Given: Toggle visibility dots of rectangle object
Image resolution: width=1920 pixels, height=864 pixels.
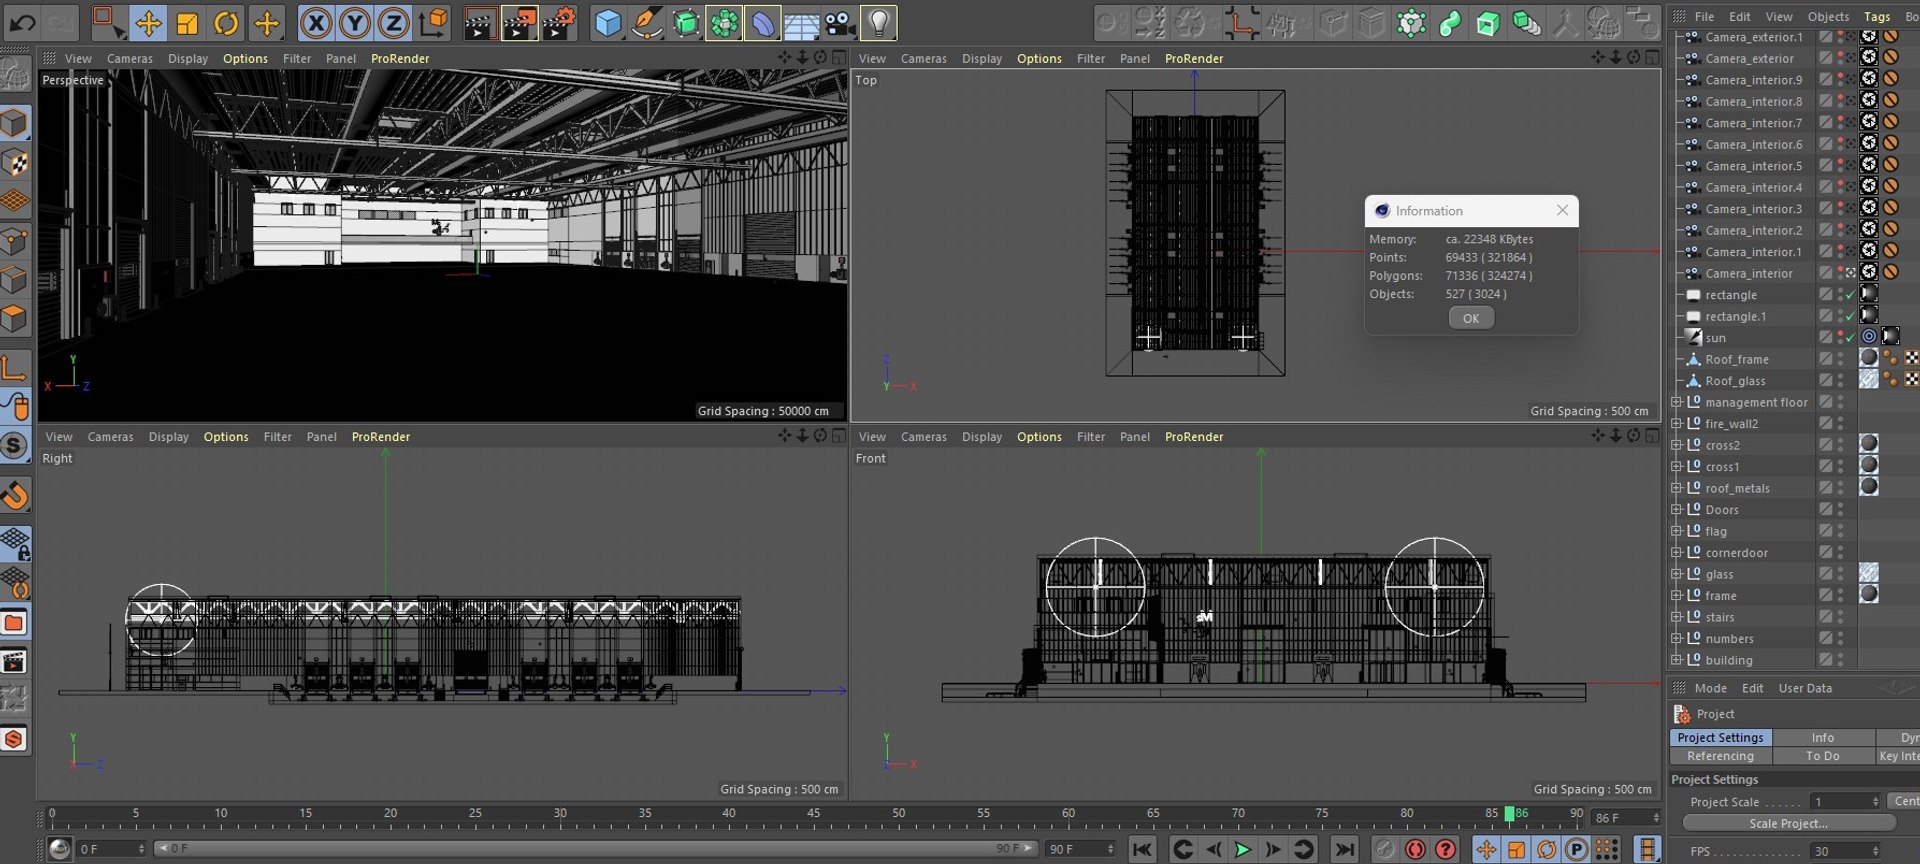Looking at the screenshot, I should (x=1840, y=295).
